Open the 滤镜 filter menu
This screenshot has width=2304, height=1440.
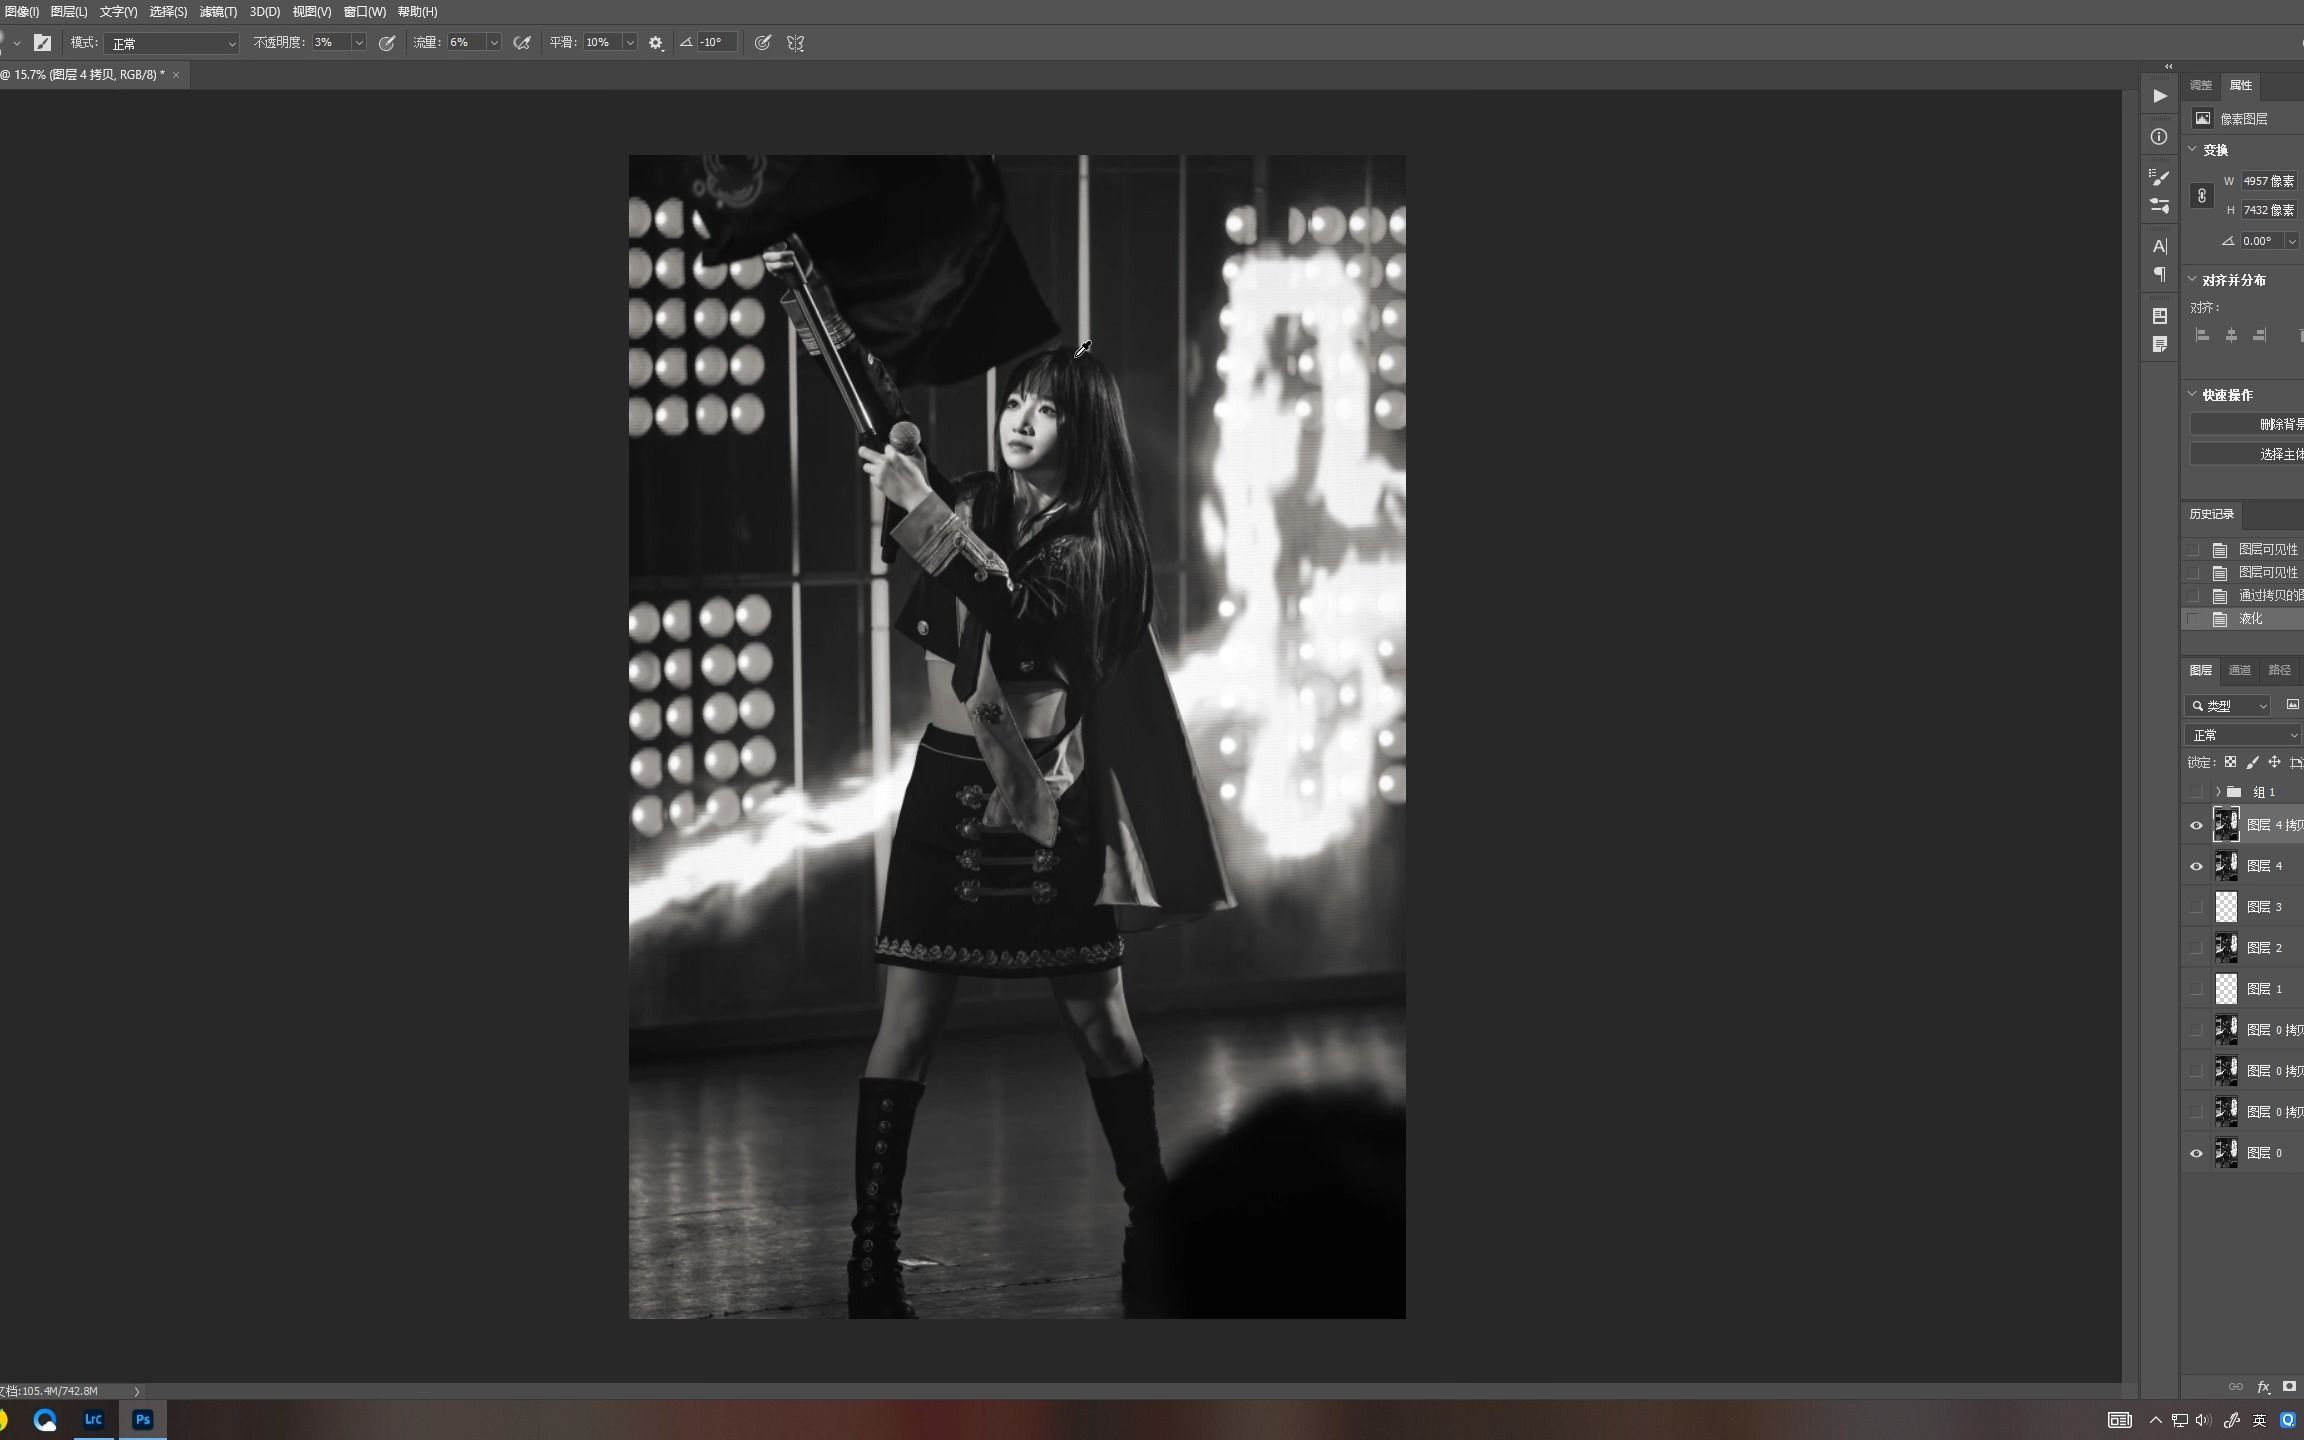tap(218, 12)
